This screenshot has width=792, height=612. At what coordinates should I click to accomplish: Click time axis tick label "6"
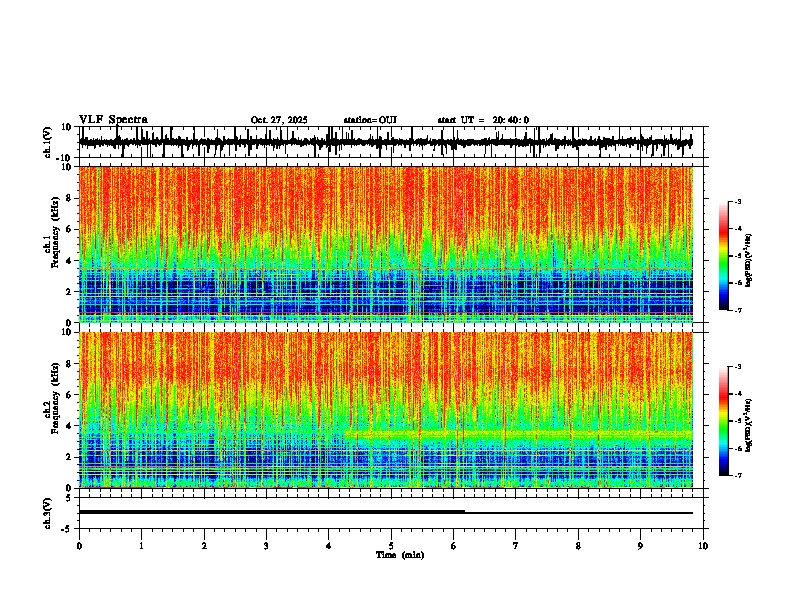pyautogui.click(x=454, y=546)
